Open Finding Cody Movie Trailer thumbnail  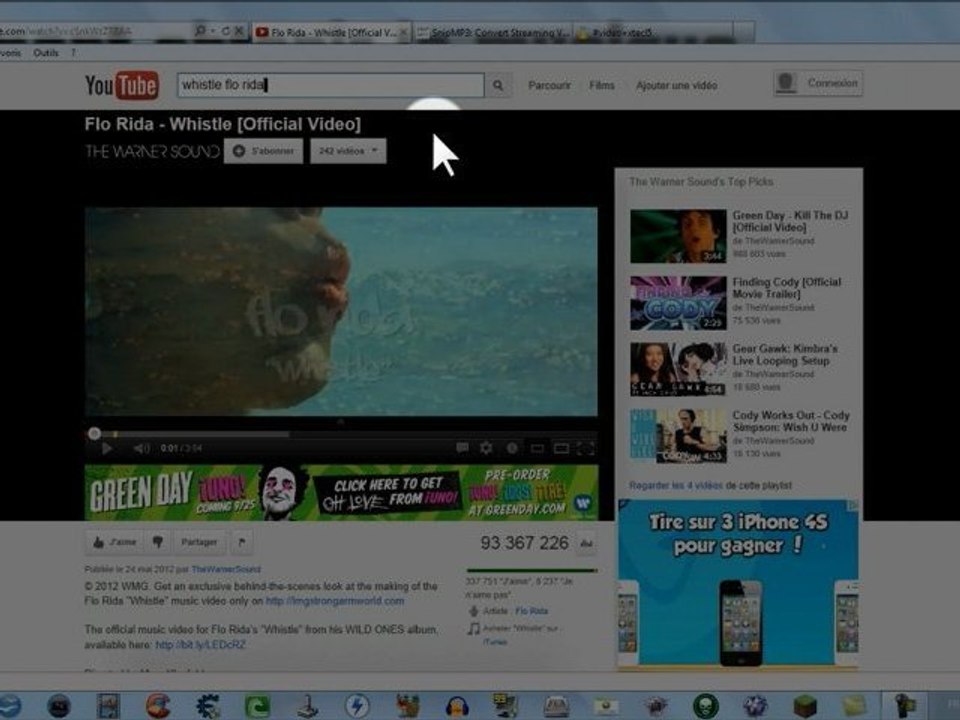point(678,303)
